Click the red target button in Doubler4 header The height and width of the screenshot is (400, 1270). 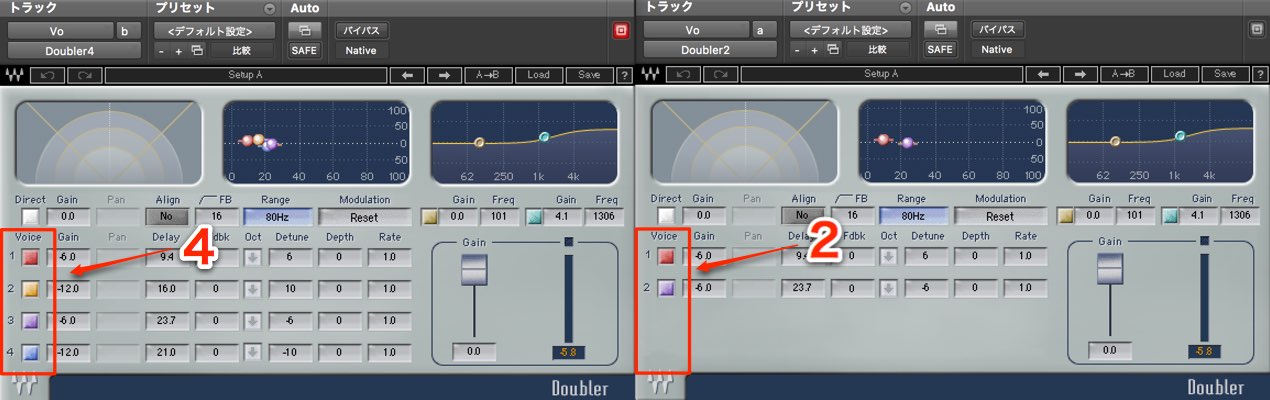click(x=621, y=30)
